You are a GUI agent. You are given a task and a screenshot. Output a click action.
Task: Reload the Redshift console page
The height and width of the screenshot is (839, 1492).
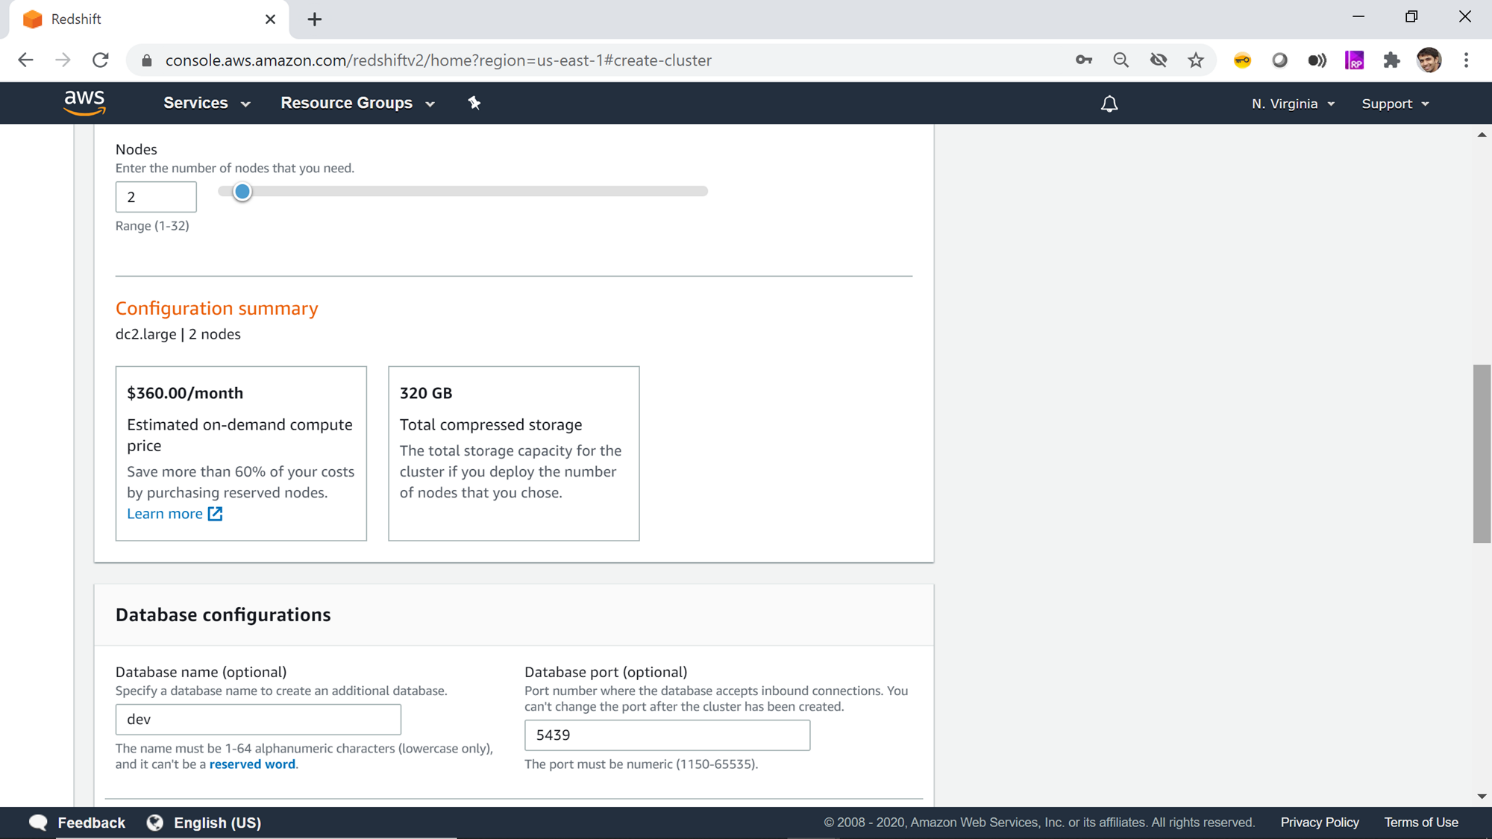coord(100,60)
